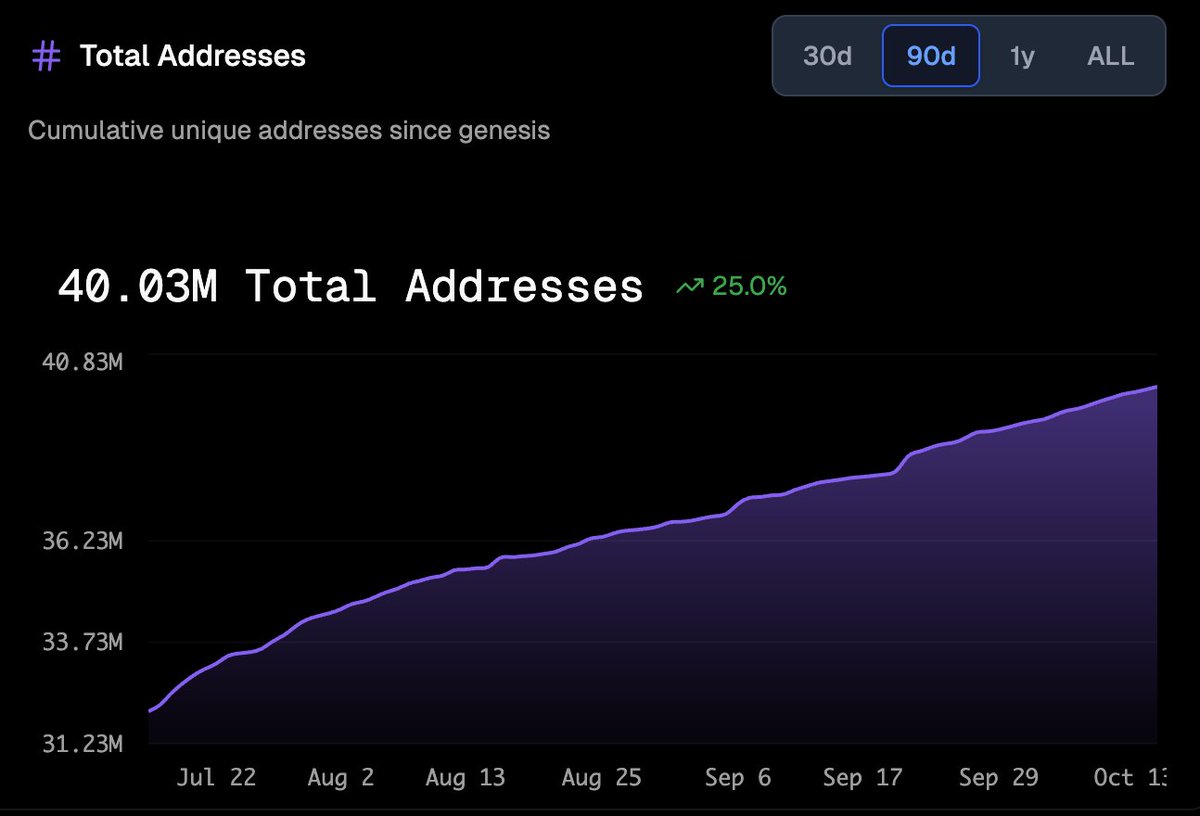Select the 30d time range
The height and width of the screenshot is (816, 1200).
(x=827, y=56)
